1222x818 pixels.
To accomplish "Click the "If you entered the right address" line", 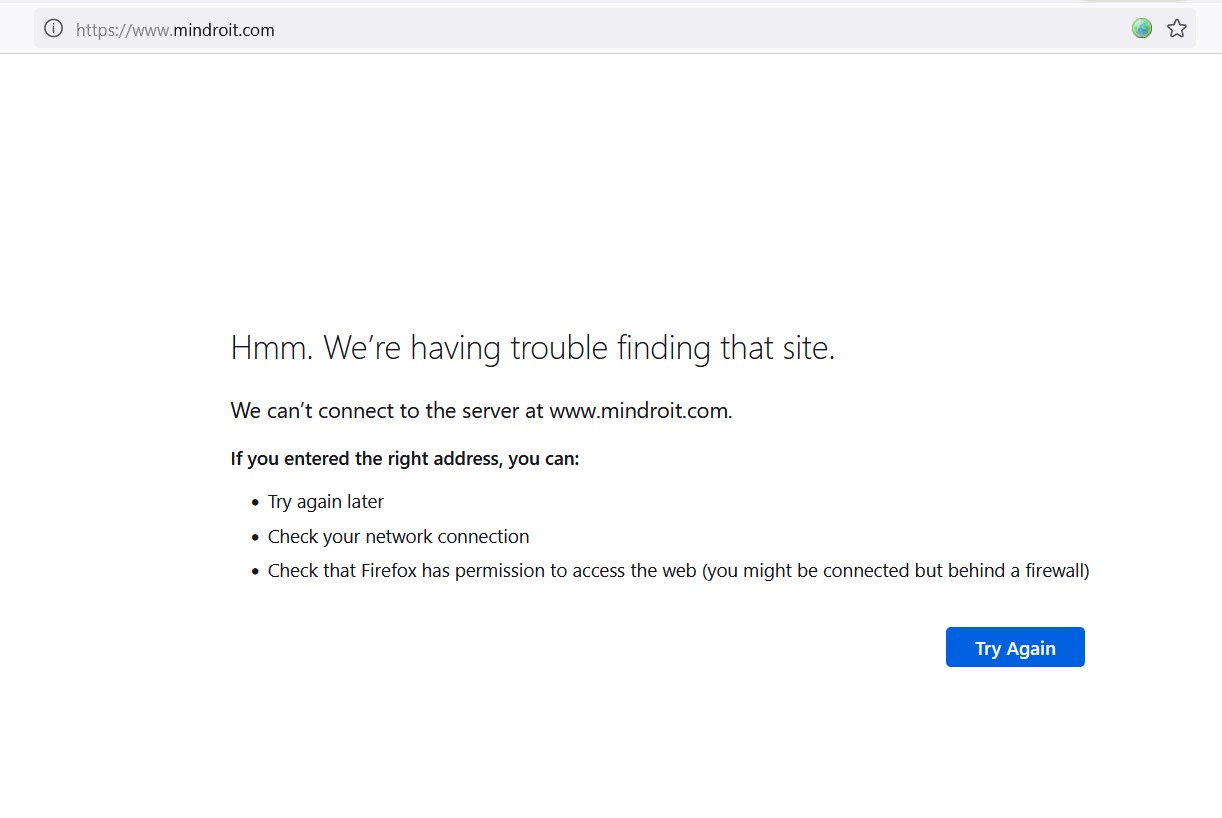I will (405, 459).
